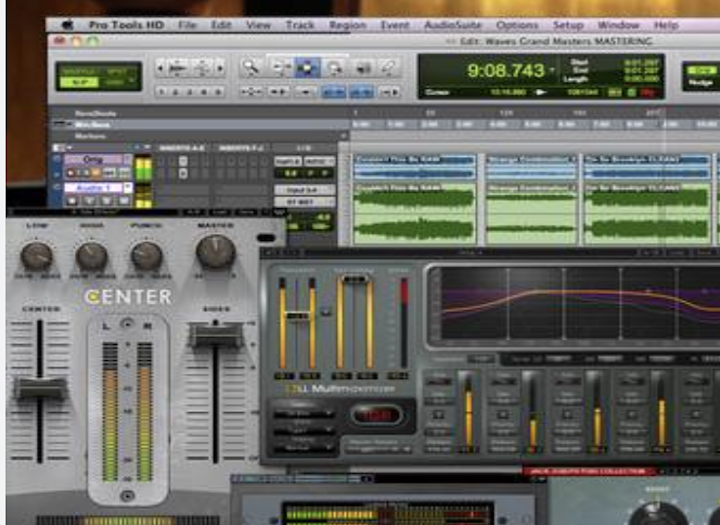Click the MIDI zoom button
This screenshot has width=720, height=525.
point(202,68)
